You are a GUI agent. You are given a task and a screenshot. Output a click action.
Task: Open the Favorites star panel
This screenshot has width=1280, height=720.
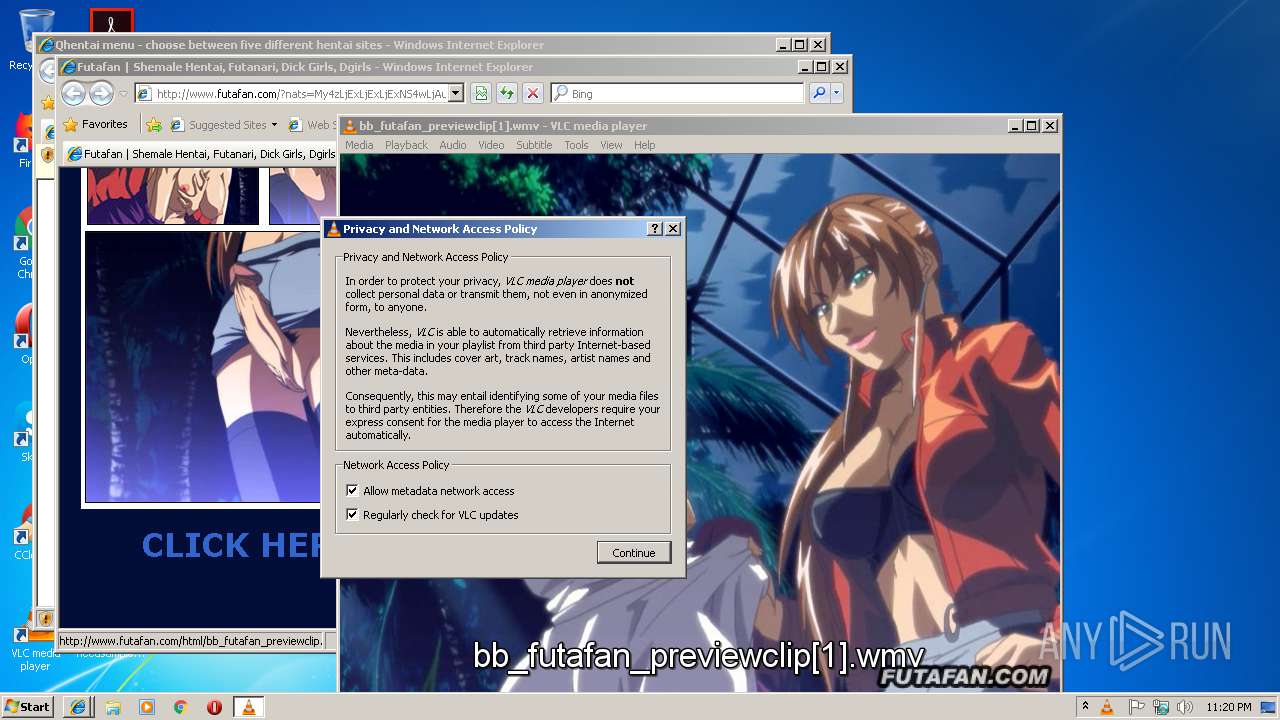click(x=95, y=125)
